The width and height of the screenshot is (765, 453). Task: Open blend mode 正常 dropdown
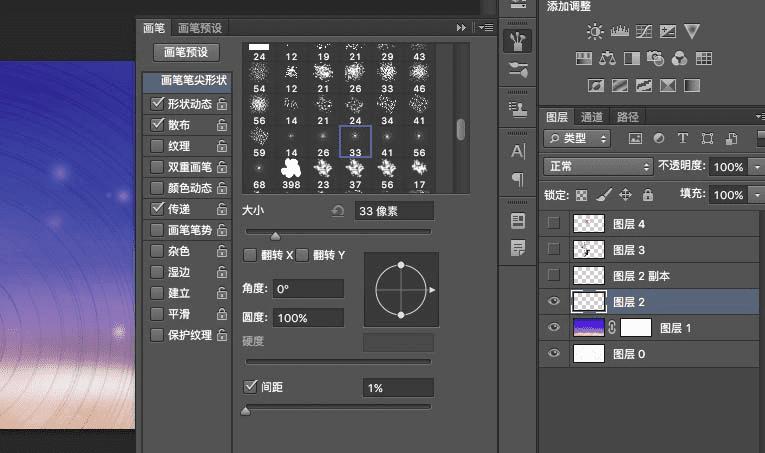[598, 166]
